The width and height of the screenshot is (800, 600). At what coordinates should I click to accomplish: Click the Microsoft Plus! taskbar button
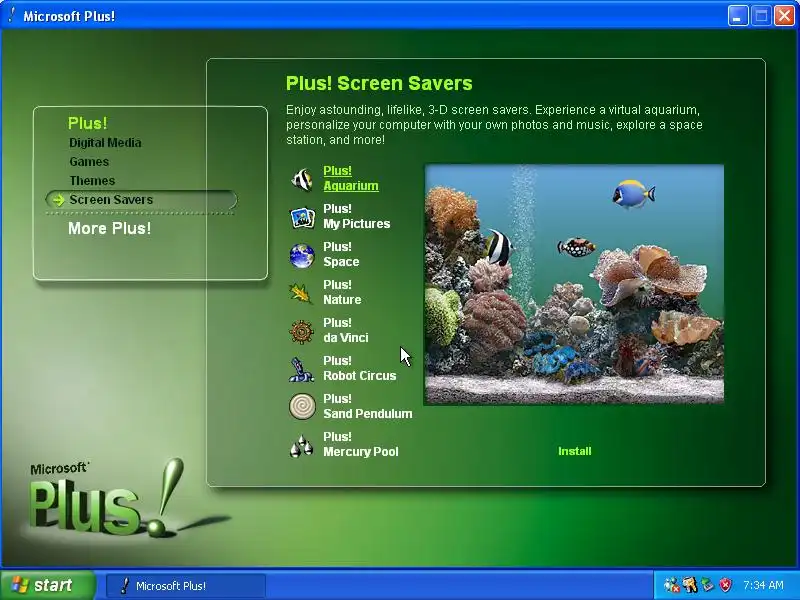186,586
